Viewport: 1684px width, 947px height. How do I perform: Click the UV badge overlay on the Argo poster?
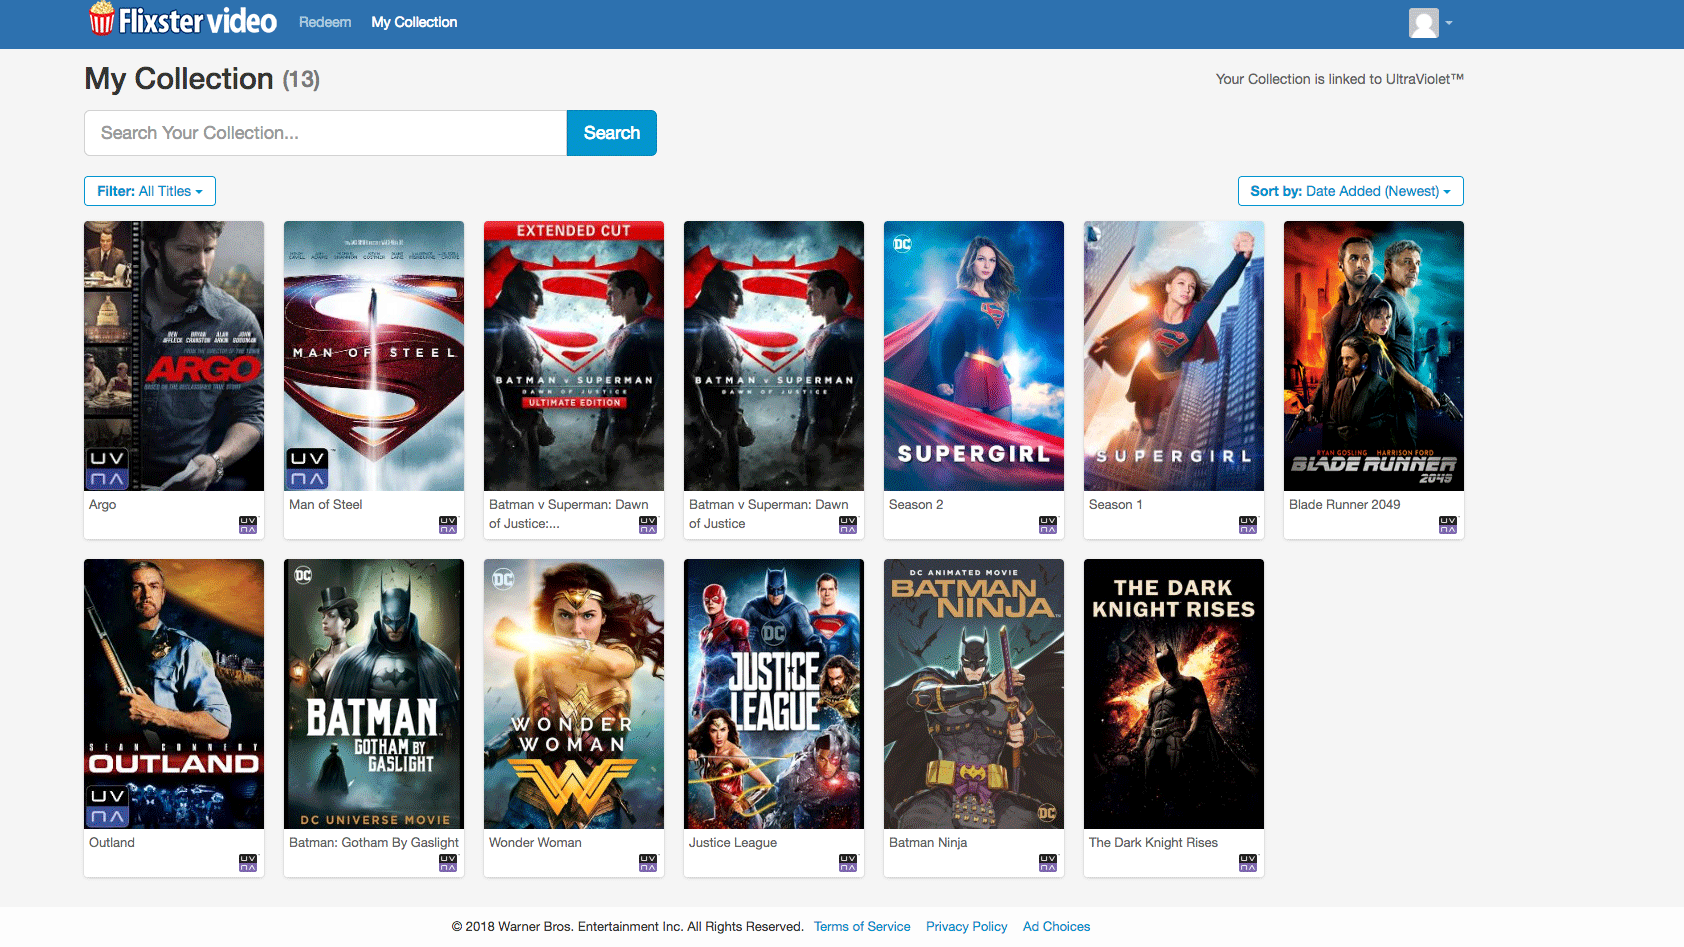click(107, 466)
